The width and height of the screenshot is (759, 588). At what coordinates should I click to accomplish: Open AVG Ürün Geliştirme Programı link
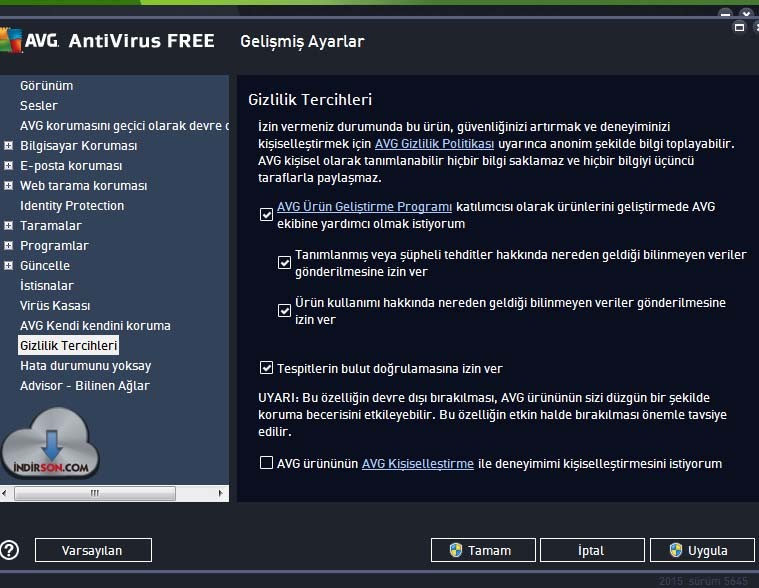(x=364, y=207)
